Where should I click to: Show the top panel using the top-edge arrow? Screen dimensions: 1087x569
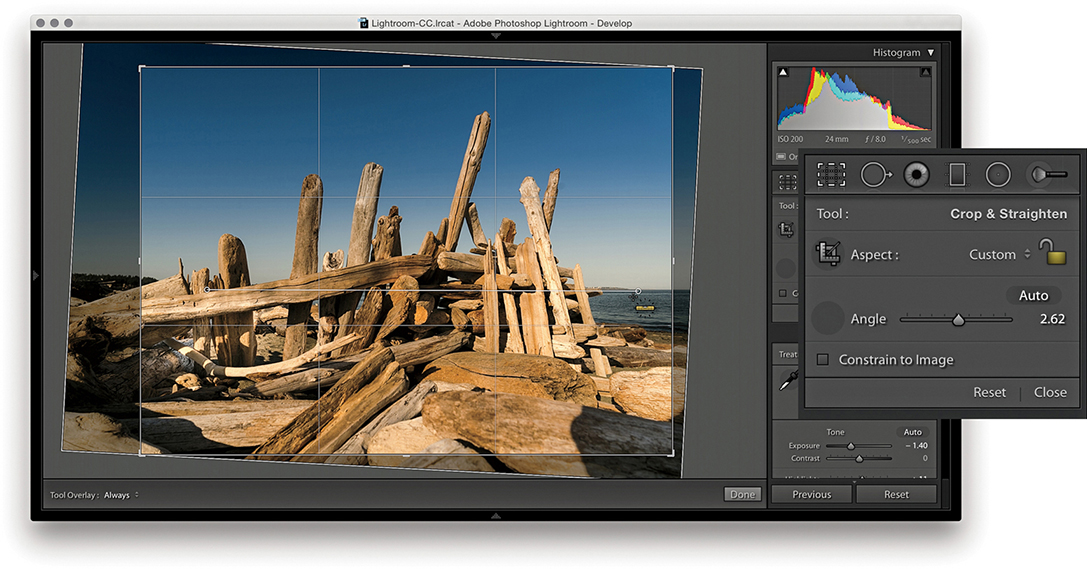coord(496,36)
